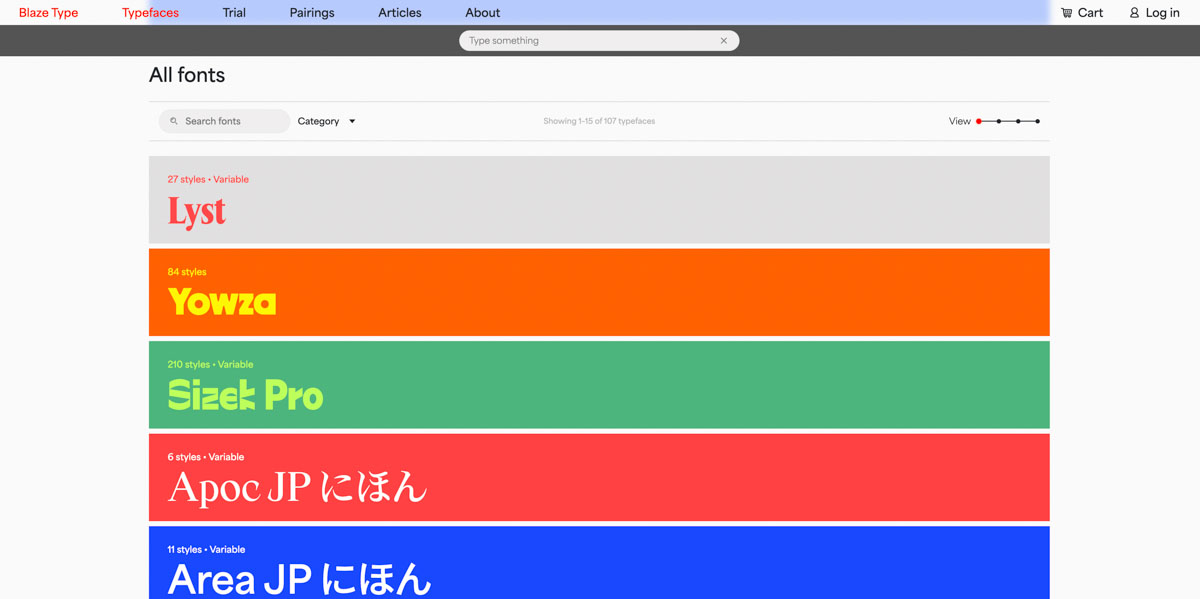This screenshot has height=599, width=1200.
Task: Click the Blaze Type home link
Action: pos(48,12)
